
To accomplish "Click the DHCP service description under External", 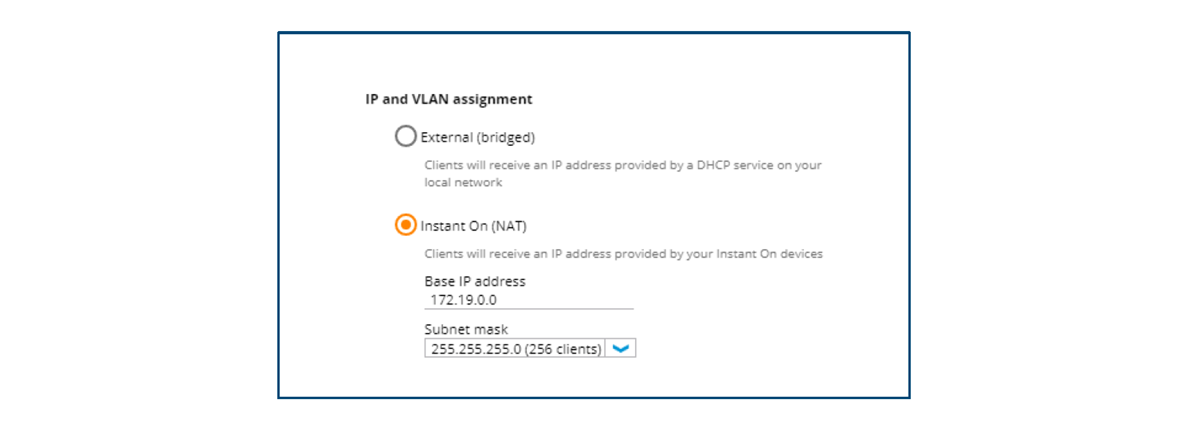I will click(623, 165).
